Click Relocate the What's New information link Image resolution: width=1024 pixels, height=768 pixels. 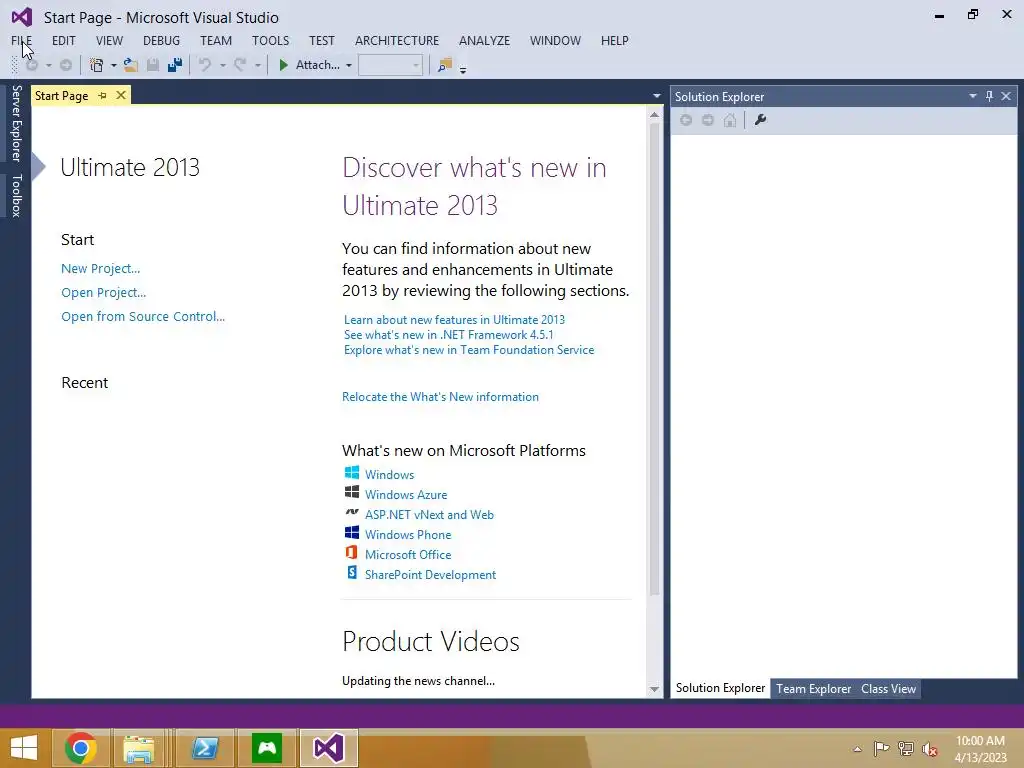pos(440,396)
